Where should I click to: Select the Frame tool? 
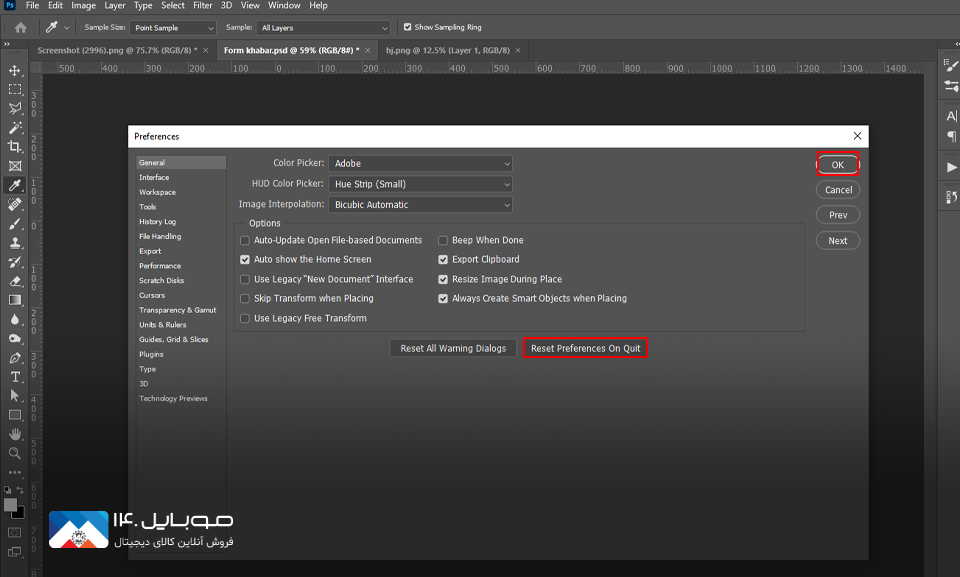coord(15,166)
